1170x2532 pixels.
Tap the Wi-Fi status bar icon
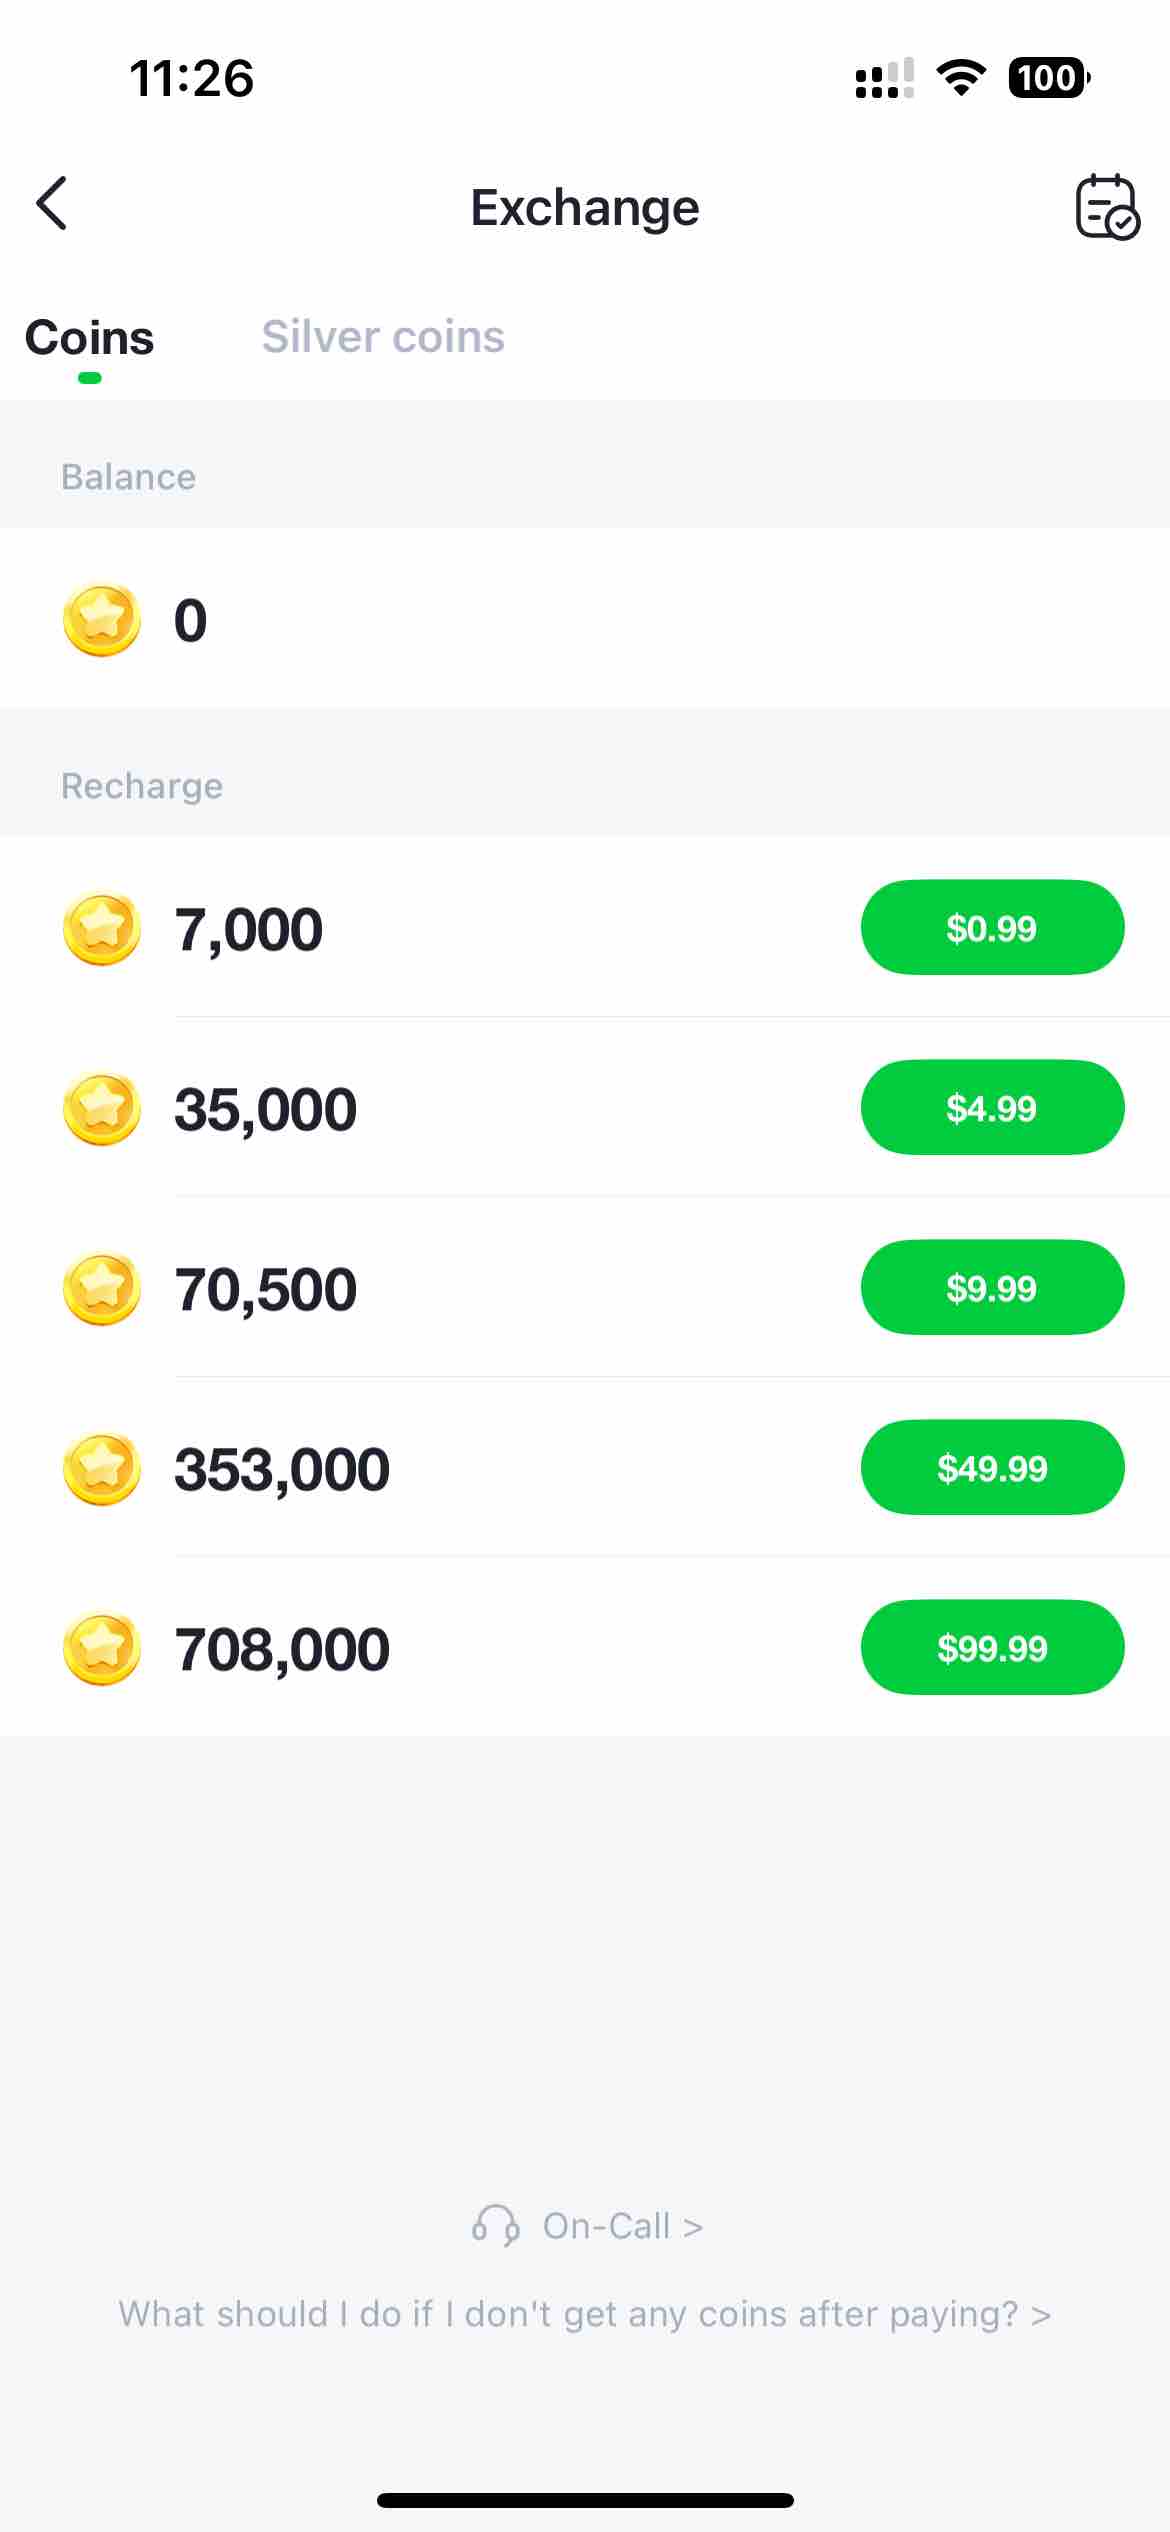click(961, 78)
